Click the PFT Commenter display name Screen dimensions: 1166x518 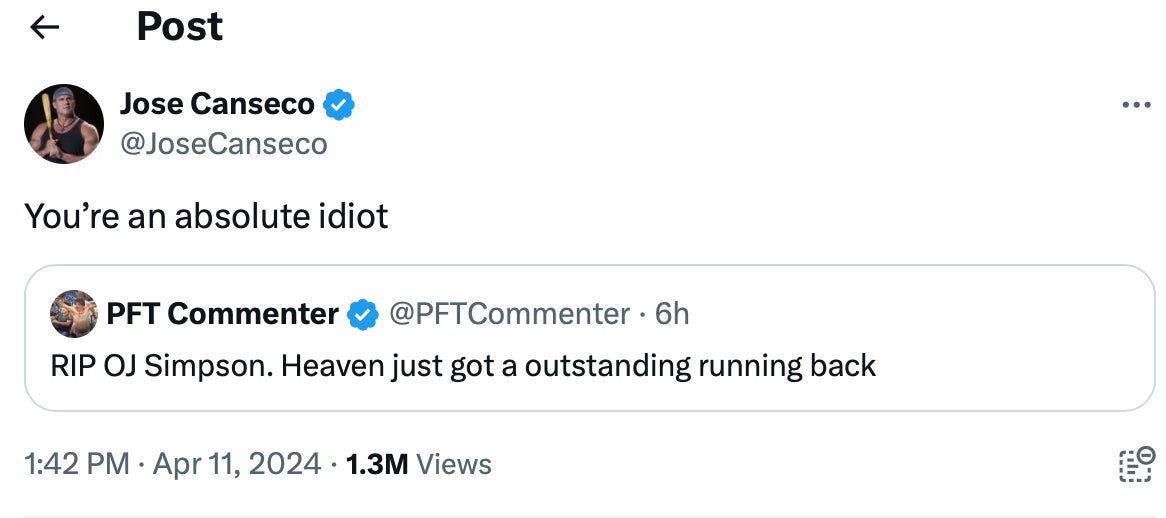pos(222,314)
